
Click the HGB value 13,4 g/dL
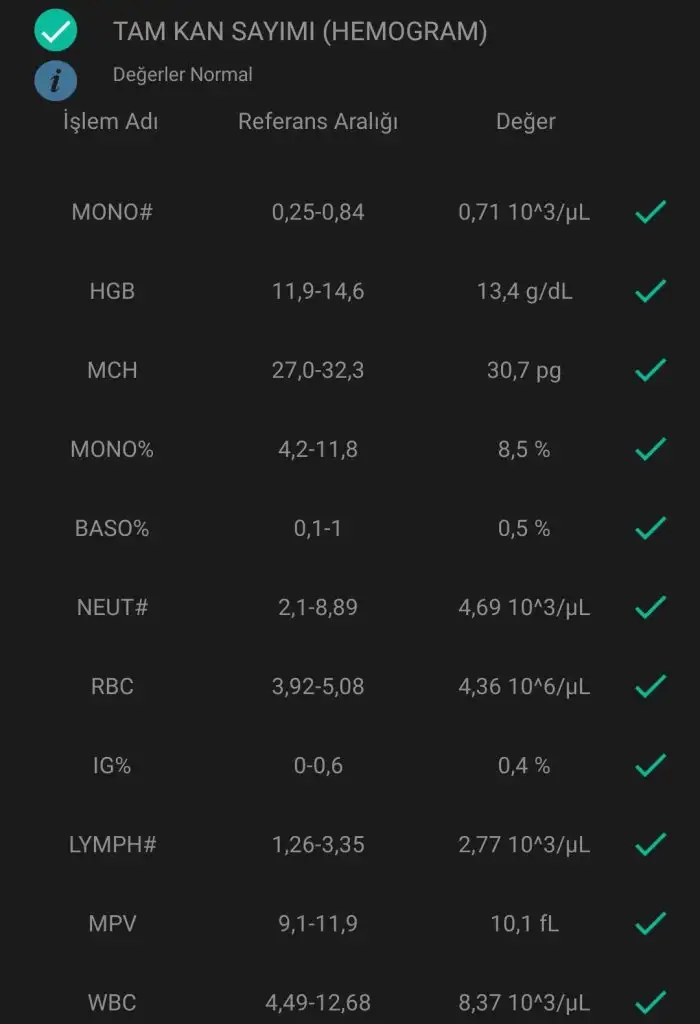[x=525, y=291]
